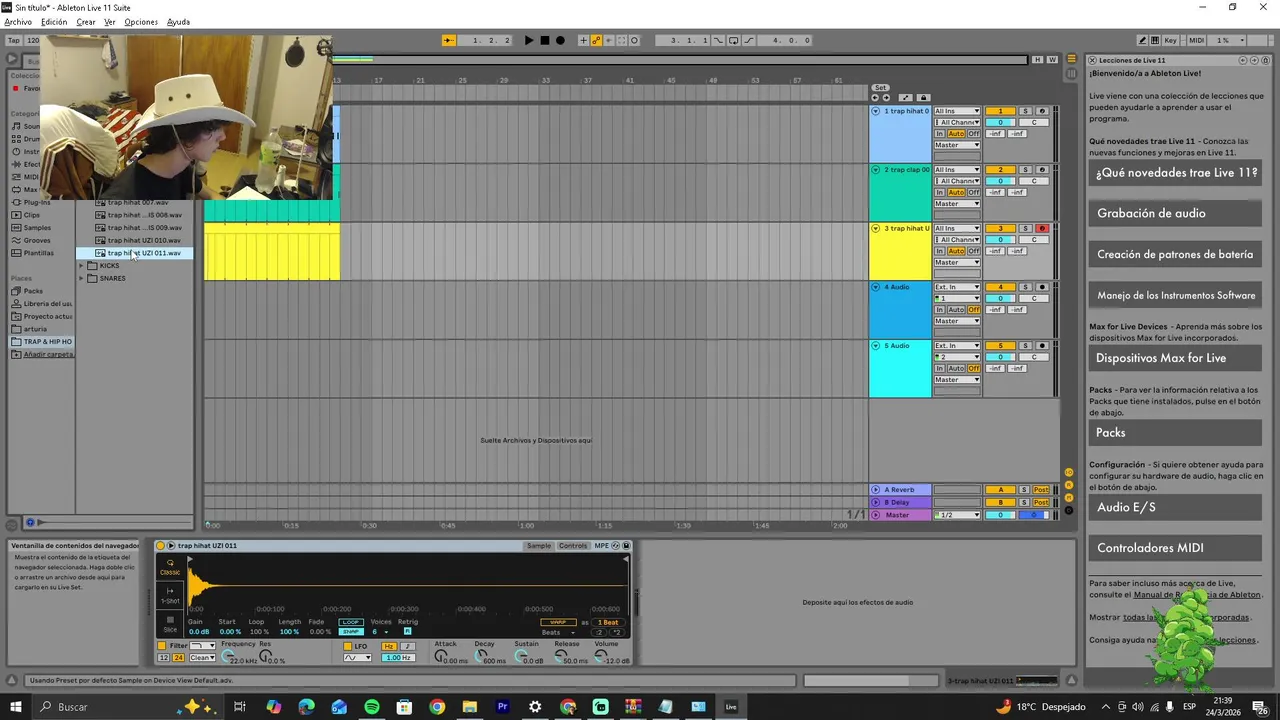The image size is (1280, 720).
Task: Toggle trap hihat UZI 011 device activator
Action: tap(161, 546)
